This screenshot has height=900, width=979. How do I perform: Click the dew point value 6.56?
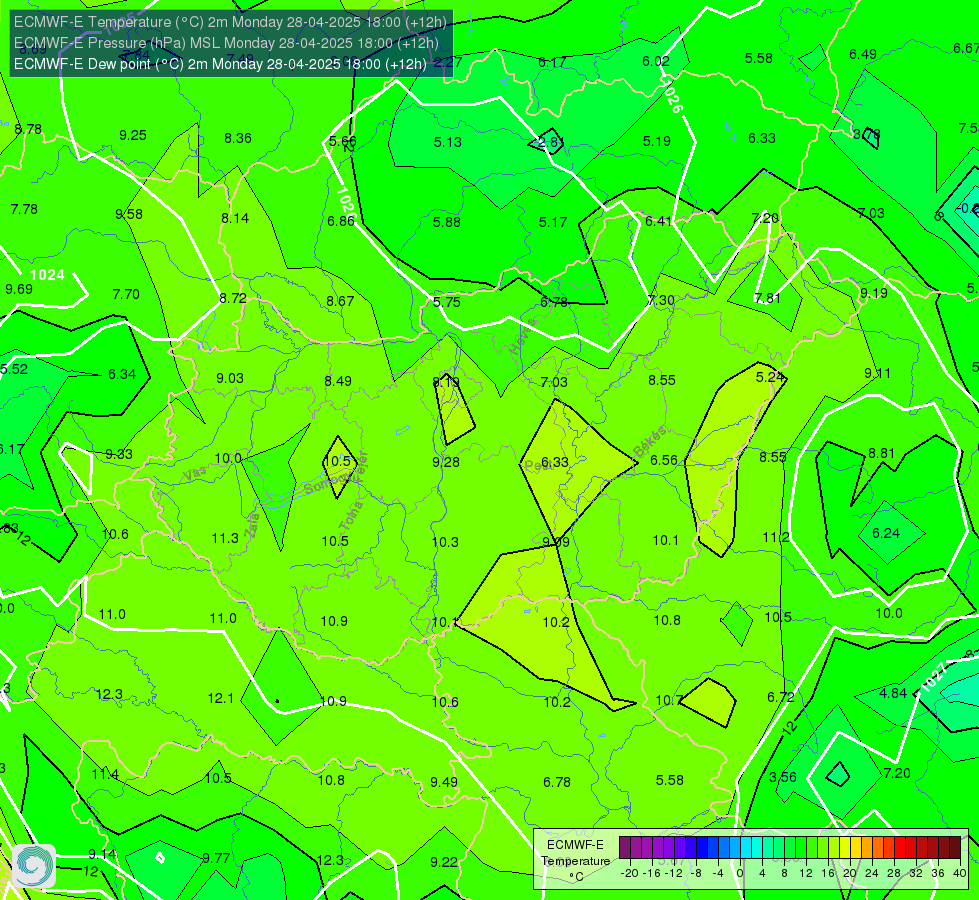coord(664,460)
